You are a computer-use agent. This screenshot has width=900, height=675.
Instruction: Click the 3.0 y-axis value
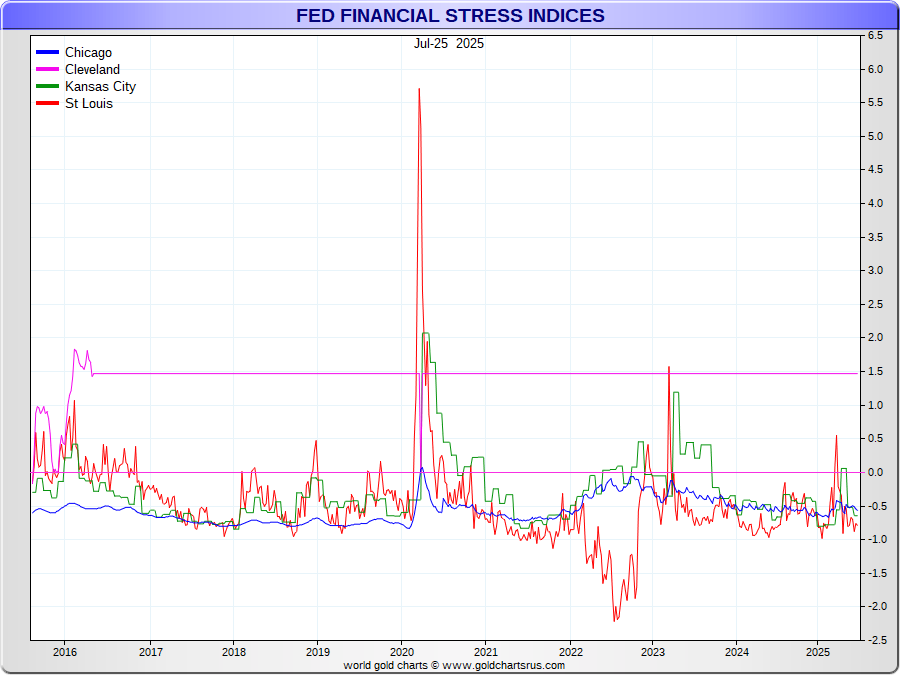(875, 271)
